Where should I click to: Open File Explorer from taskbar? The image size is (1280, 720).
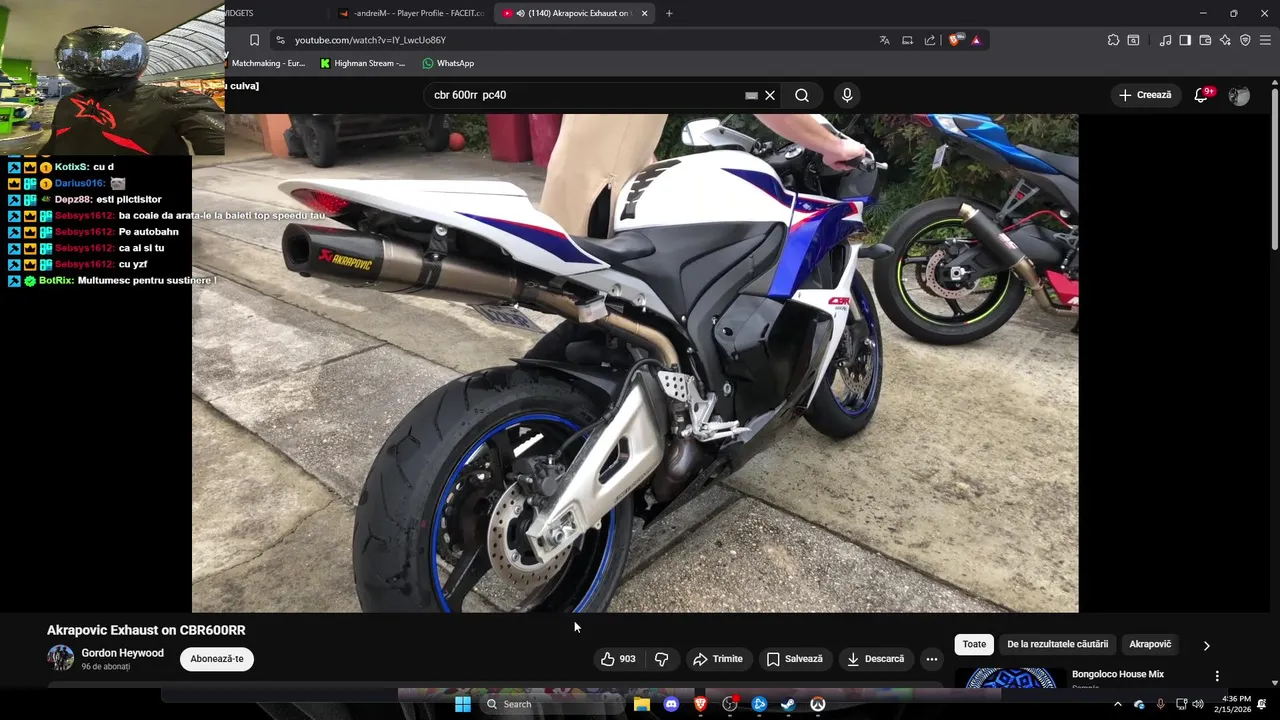pyautogui.click(x=642, y=704)
